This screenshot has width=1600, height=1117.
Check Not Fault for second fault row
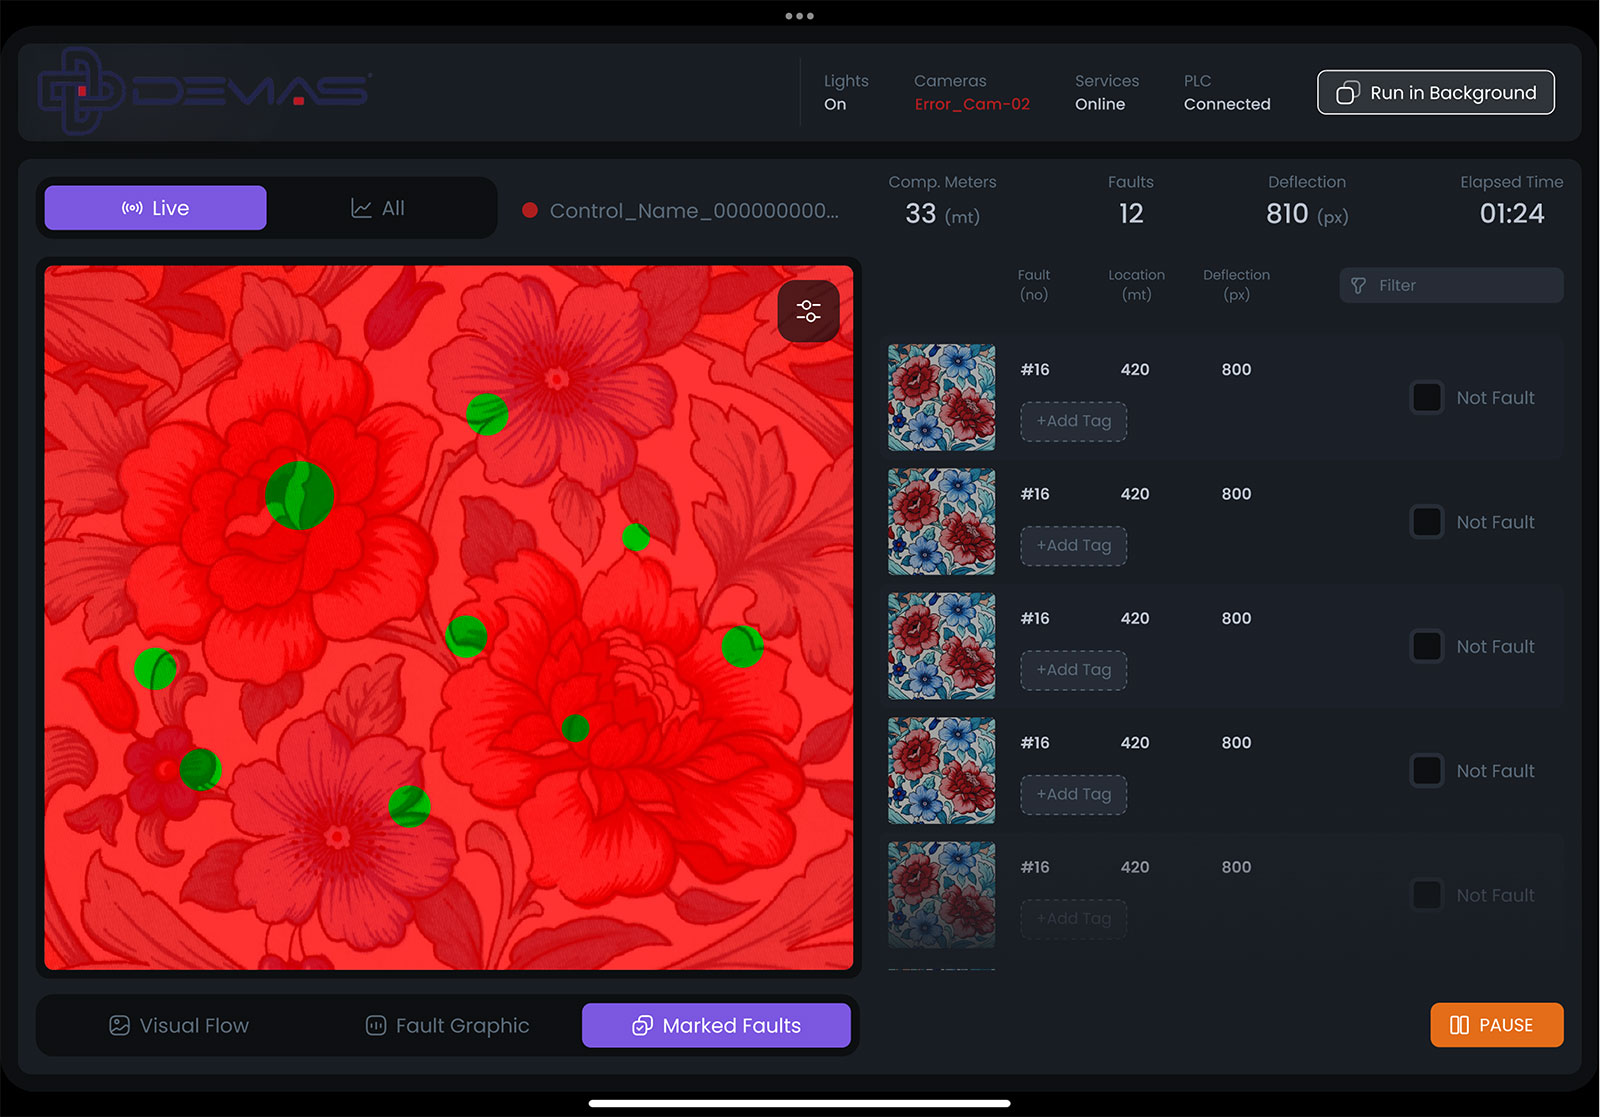(1426, 522)
